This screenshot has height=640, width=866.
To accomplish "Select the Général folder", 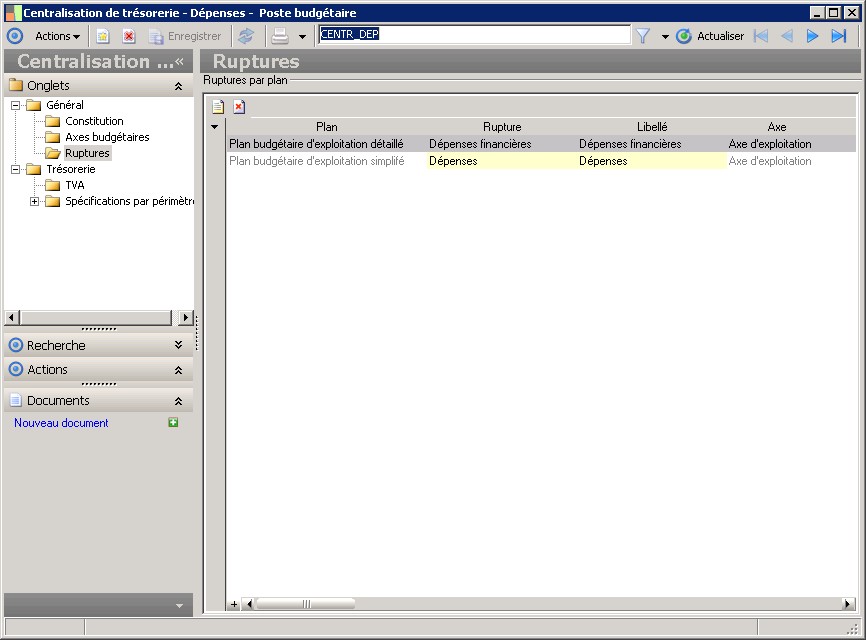I will [x=55, y=105].
